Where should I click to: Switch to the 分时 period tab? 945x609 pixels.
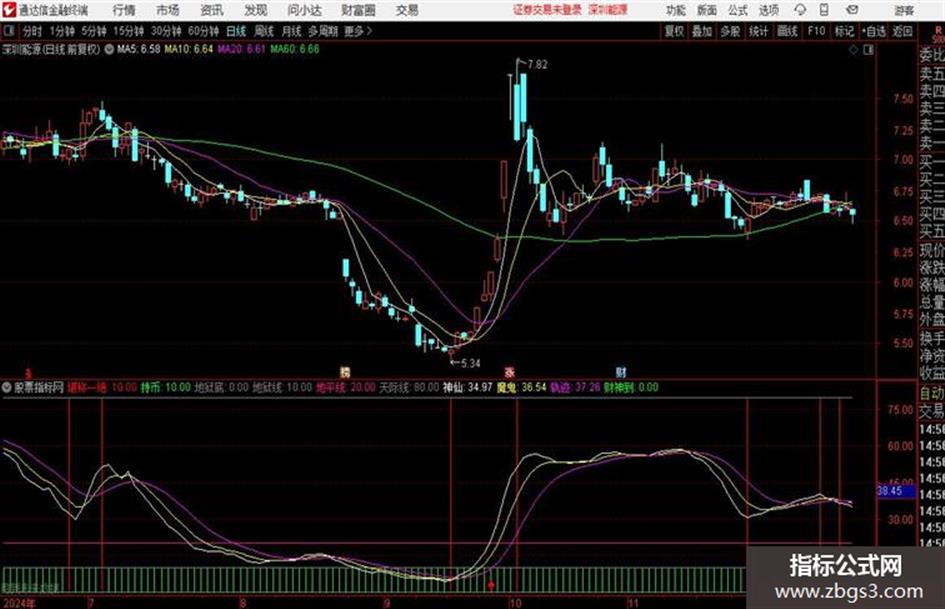point(32,31)
